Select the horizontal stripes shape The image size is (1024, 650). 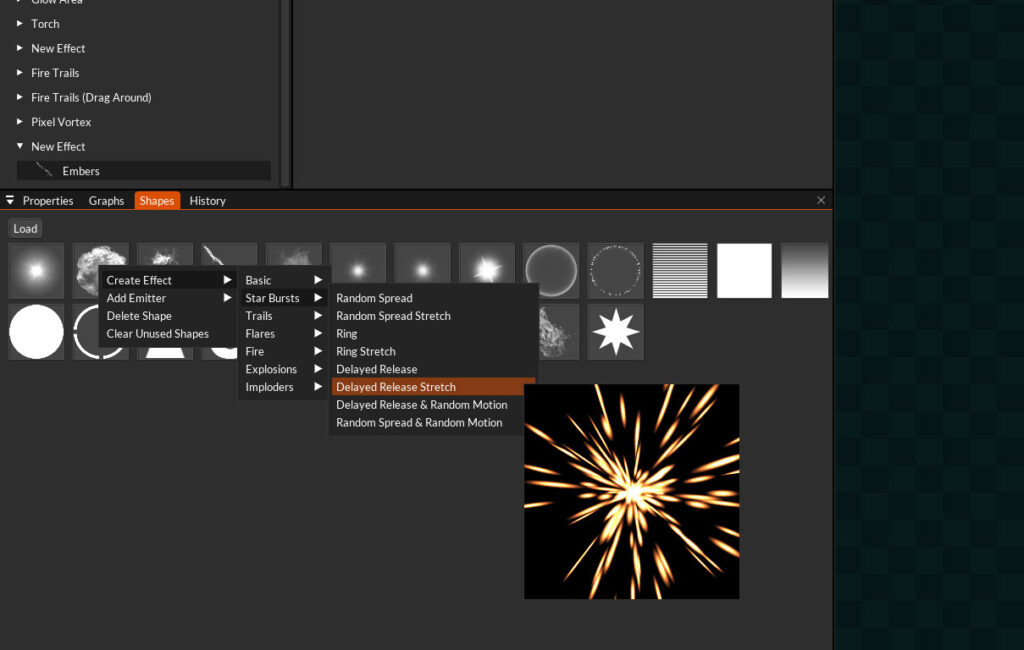[x=679, y=270]
